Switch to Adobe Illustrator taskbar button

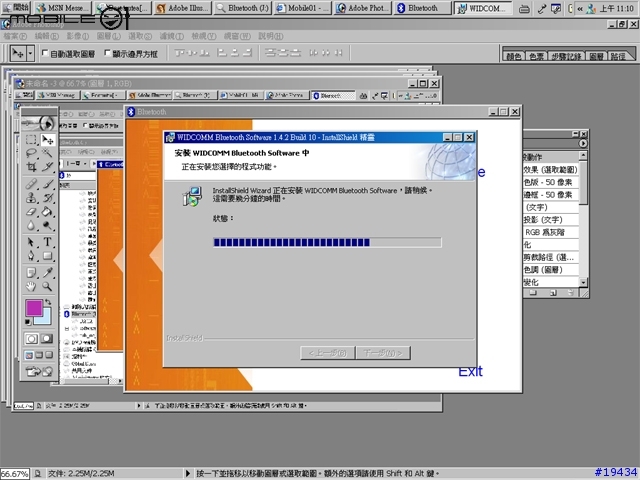[183, 8]
